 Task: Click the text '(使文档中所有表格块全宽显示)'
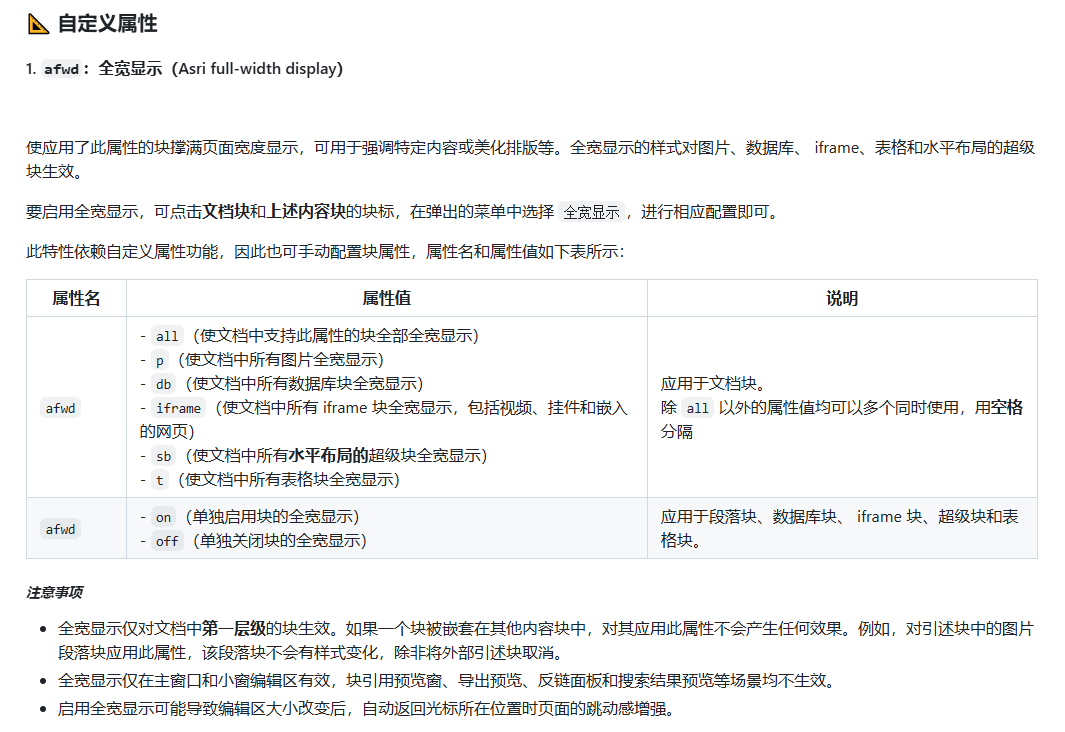point(289,479)
